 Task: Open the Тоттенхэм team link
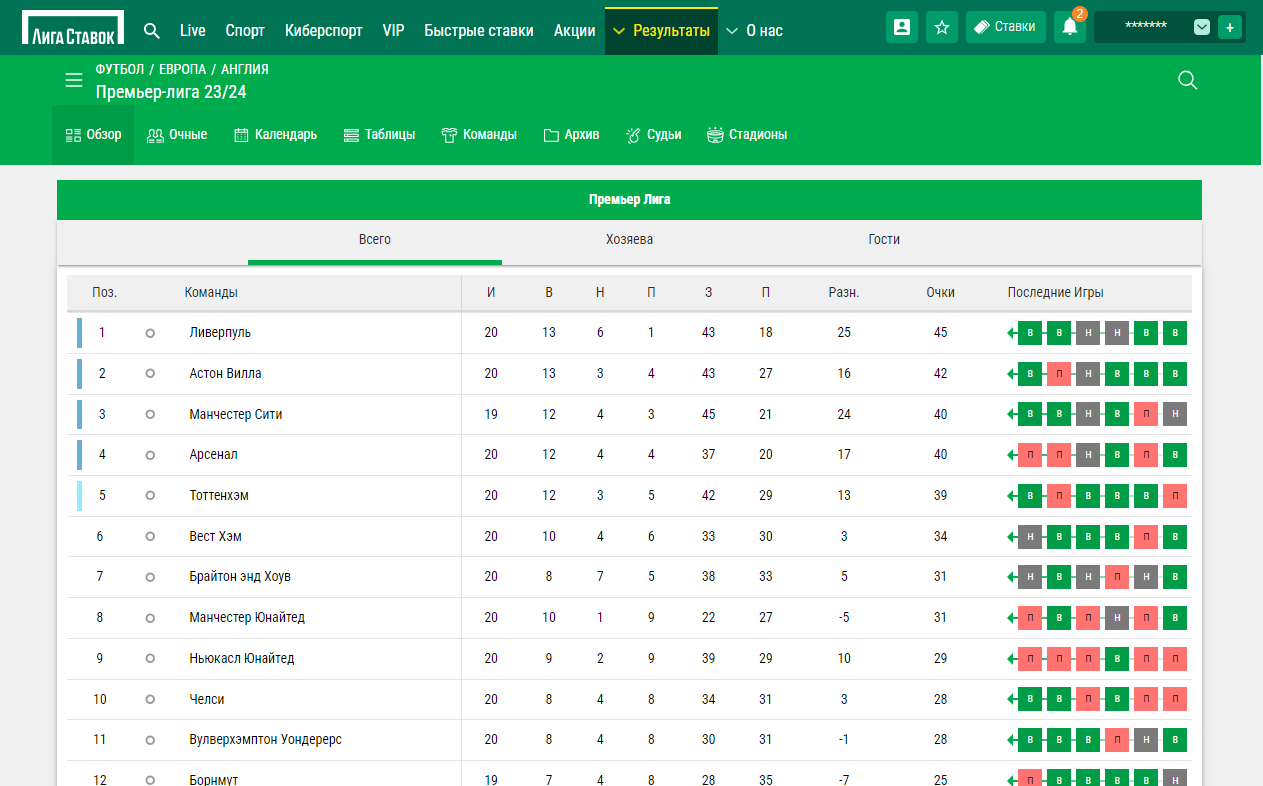(x=219, y=495)
